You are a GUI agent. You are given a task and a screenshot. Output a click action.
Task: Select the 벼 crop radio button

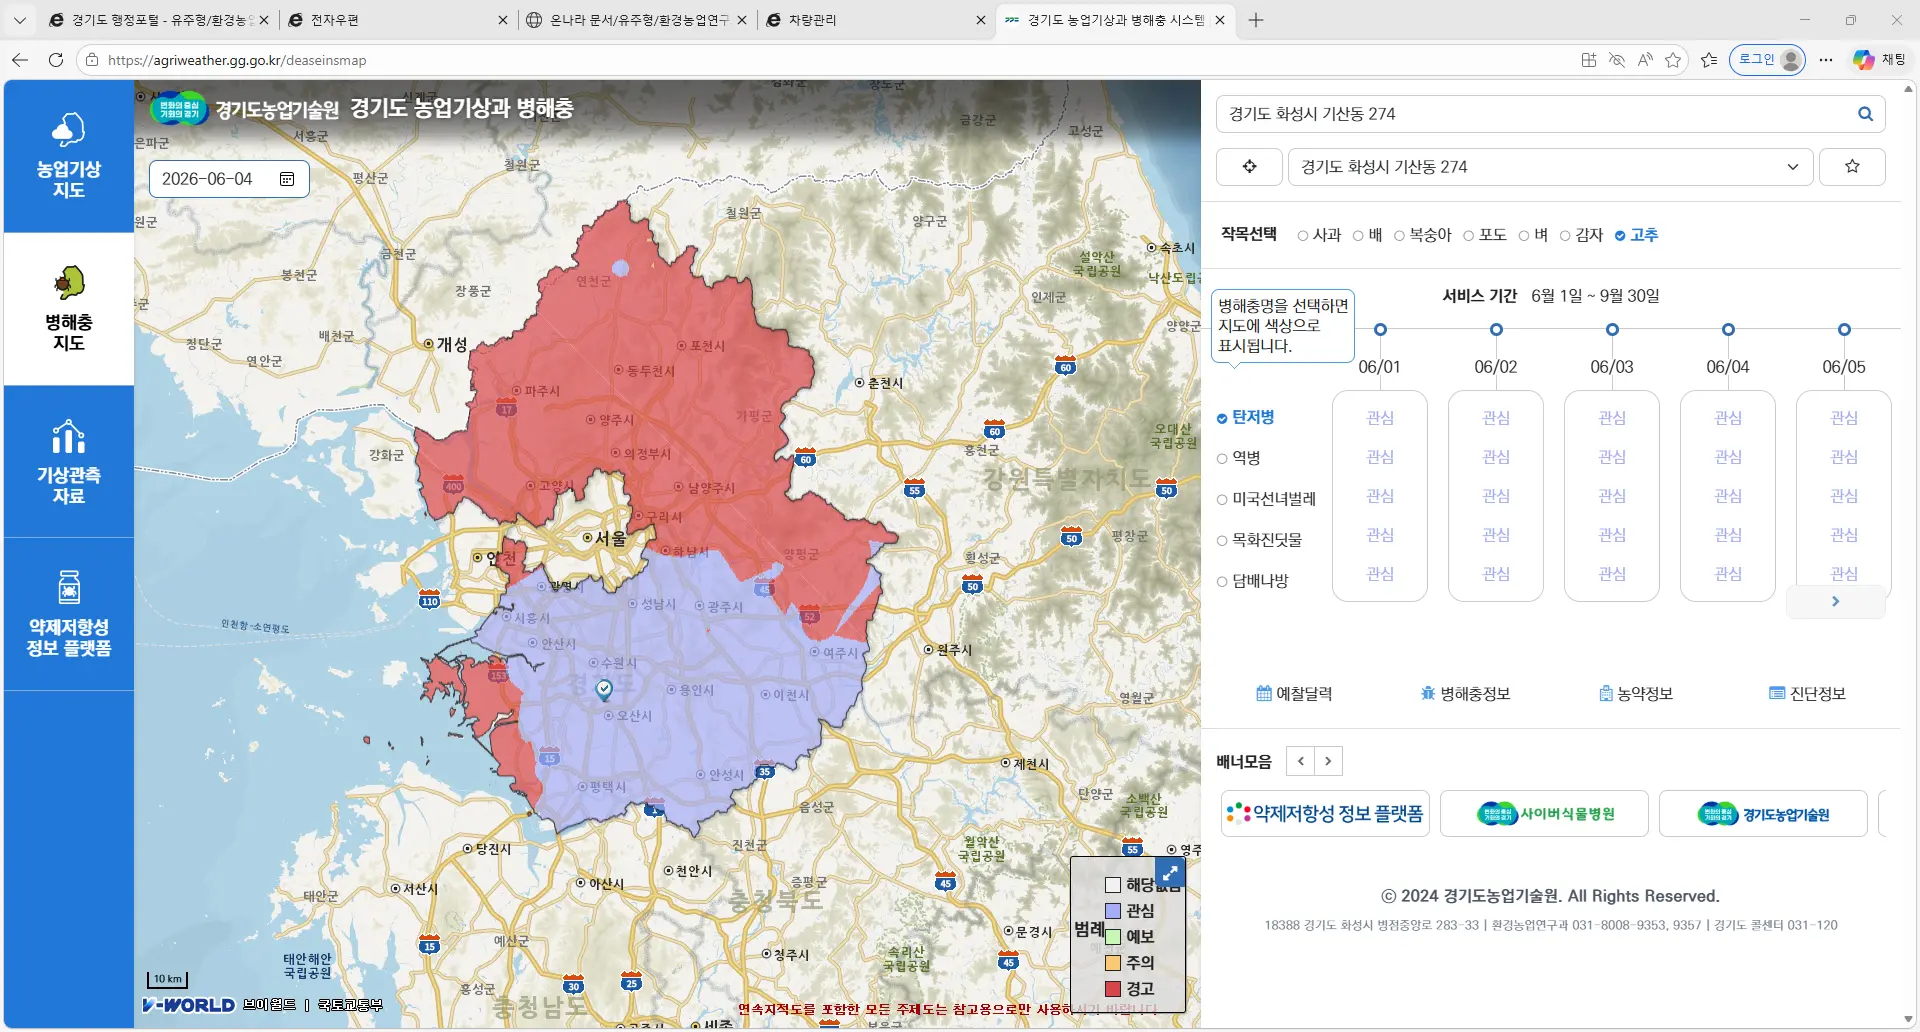click(x=1524, y=236)
